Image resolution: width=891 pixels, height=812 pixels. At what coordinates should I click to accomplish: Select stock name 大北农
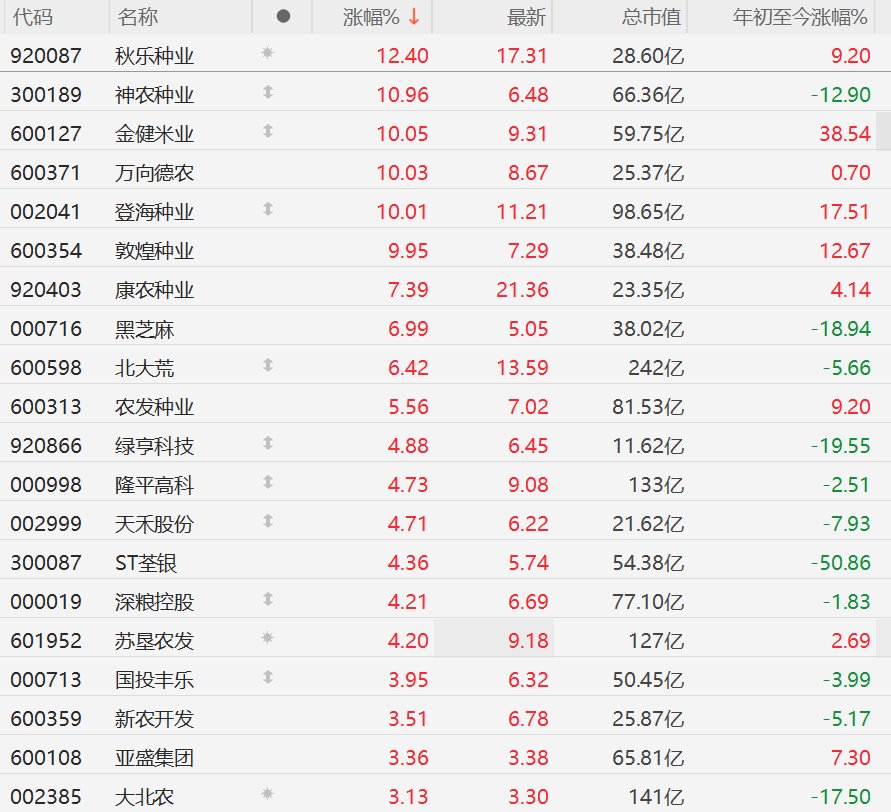tap(144, 797)
